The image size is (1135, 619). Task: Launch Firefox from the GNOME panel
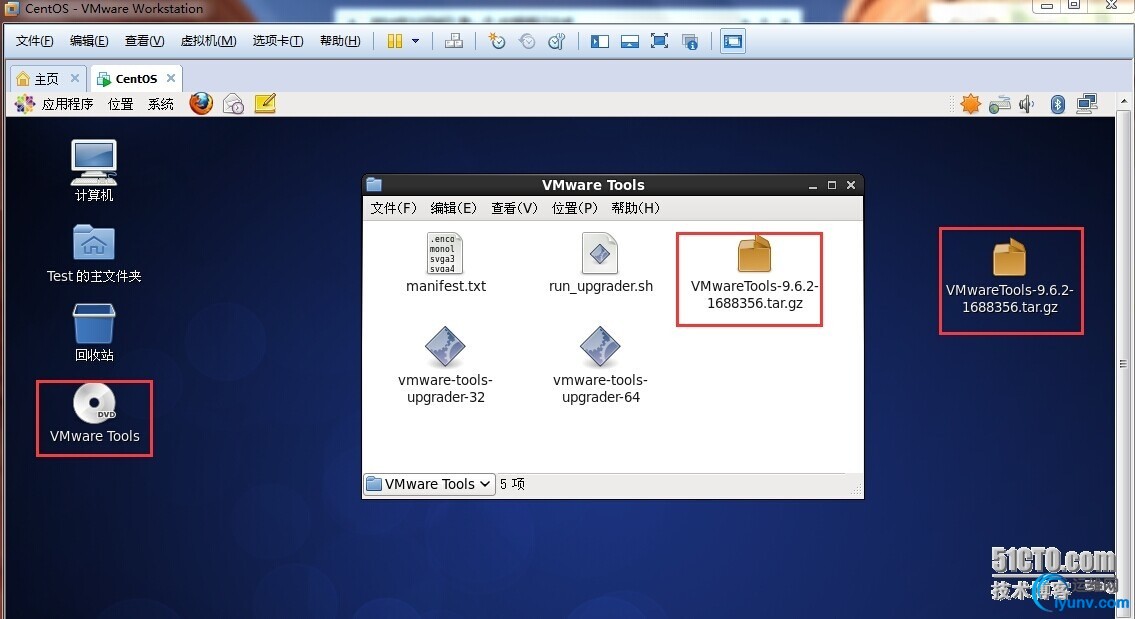tap(201, 104)
